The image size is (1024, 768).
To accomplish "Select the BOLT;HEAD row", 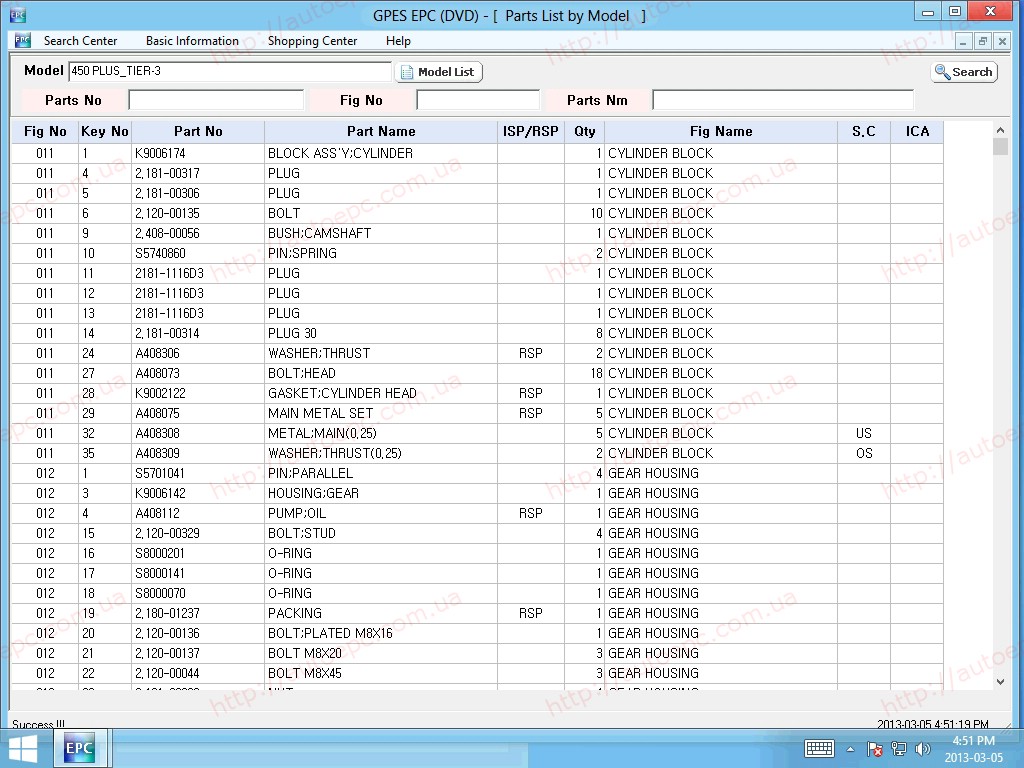I will 477,374.
